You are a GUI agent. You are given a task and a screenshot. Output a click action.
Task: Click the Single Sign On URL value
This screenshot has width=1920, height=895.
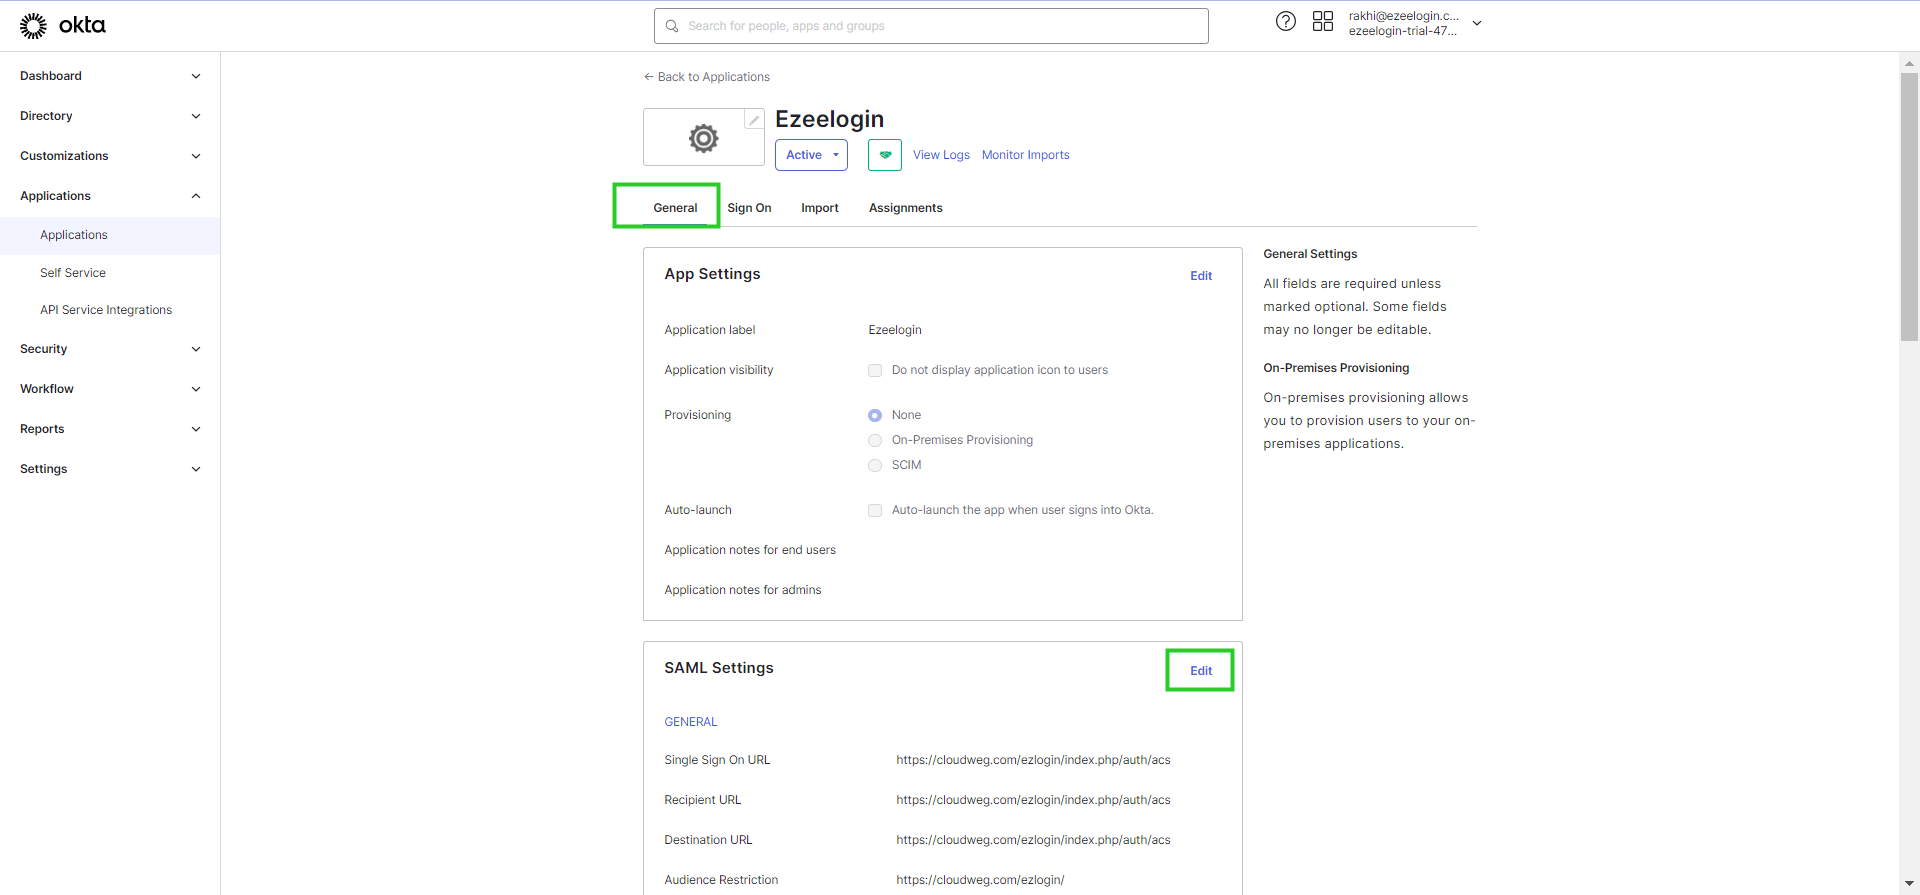[1033, 760]
